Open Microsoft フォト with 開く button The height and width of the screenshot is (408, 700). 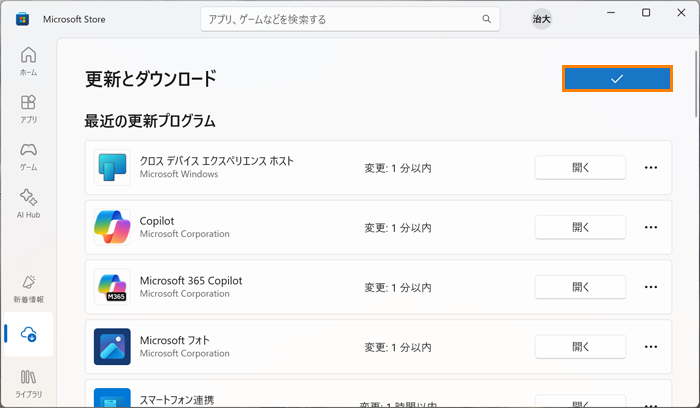[x=580, y=346]
